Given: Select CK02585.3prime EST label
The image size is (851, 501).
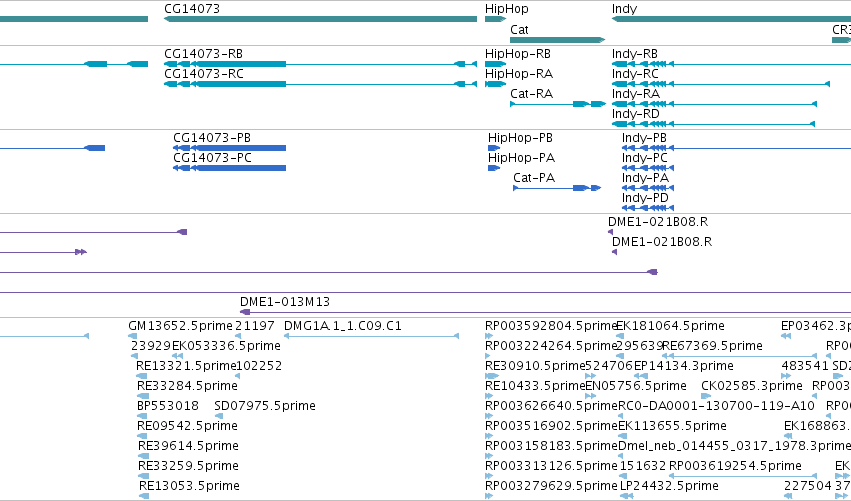Looking at the screenshot, I should coord(752,386).
